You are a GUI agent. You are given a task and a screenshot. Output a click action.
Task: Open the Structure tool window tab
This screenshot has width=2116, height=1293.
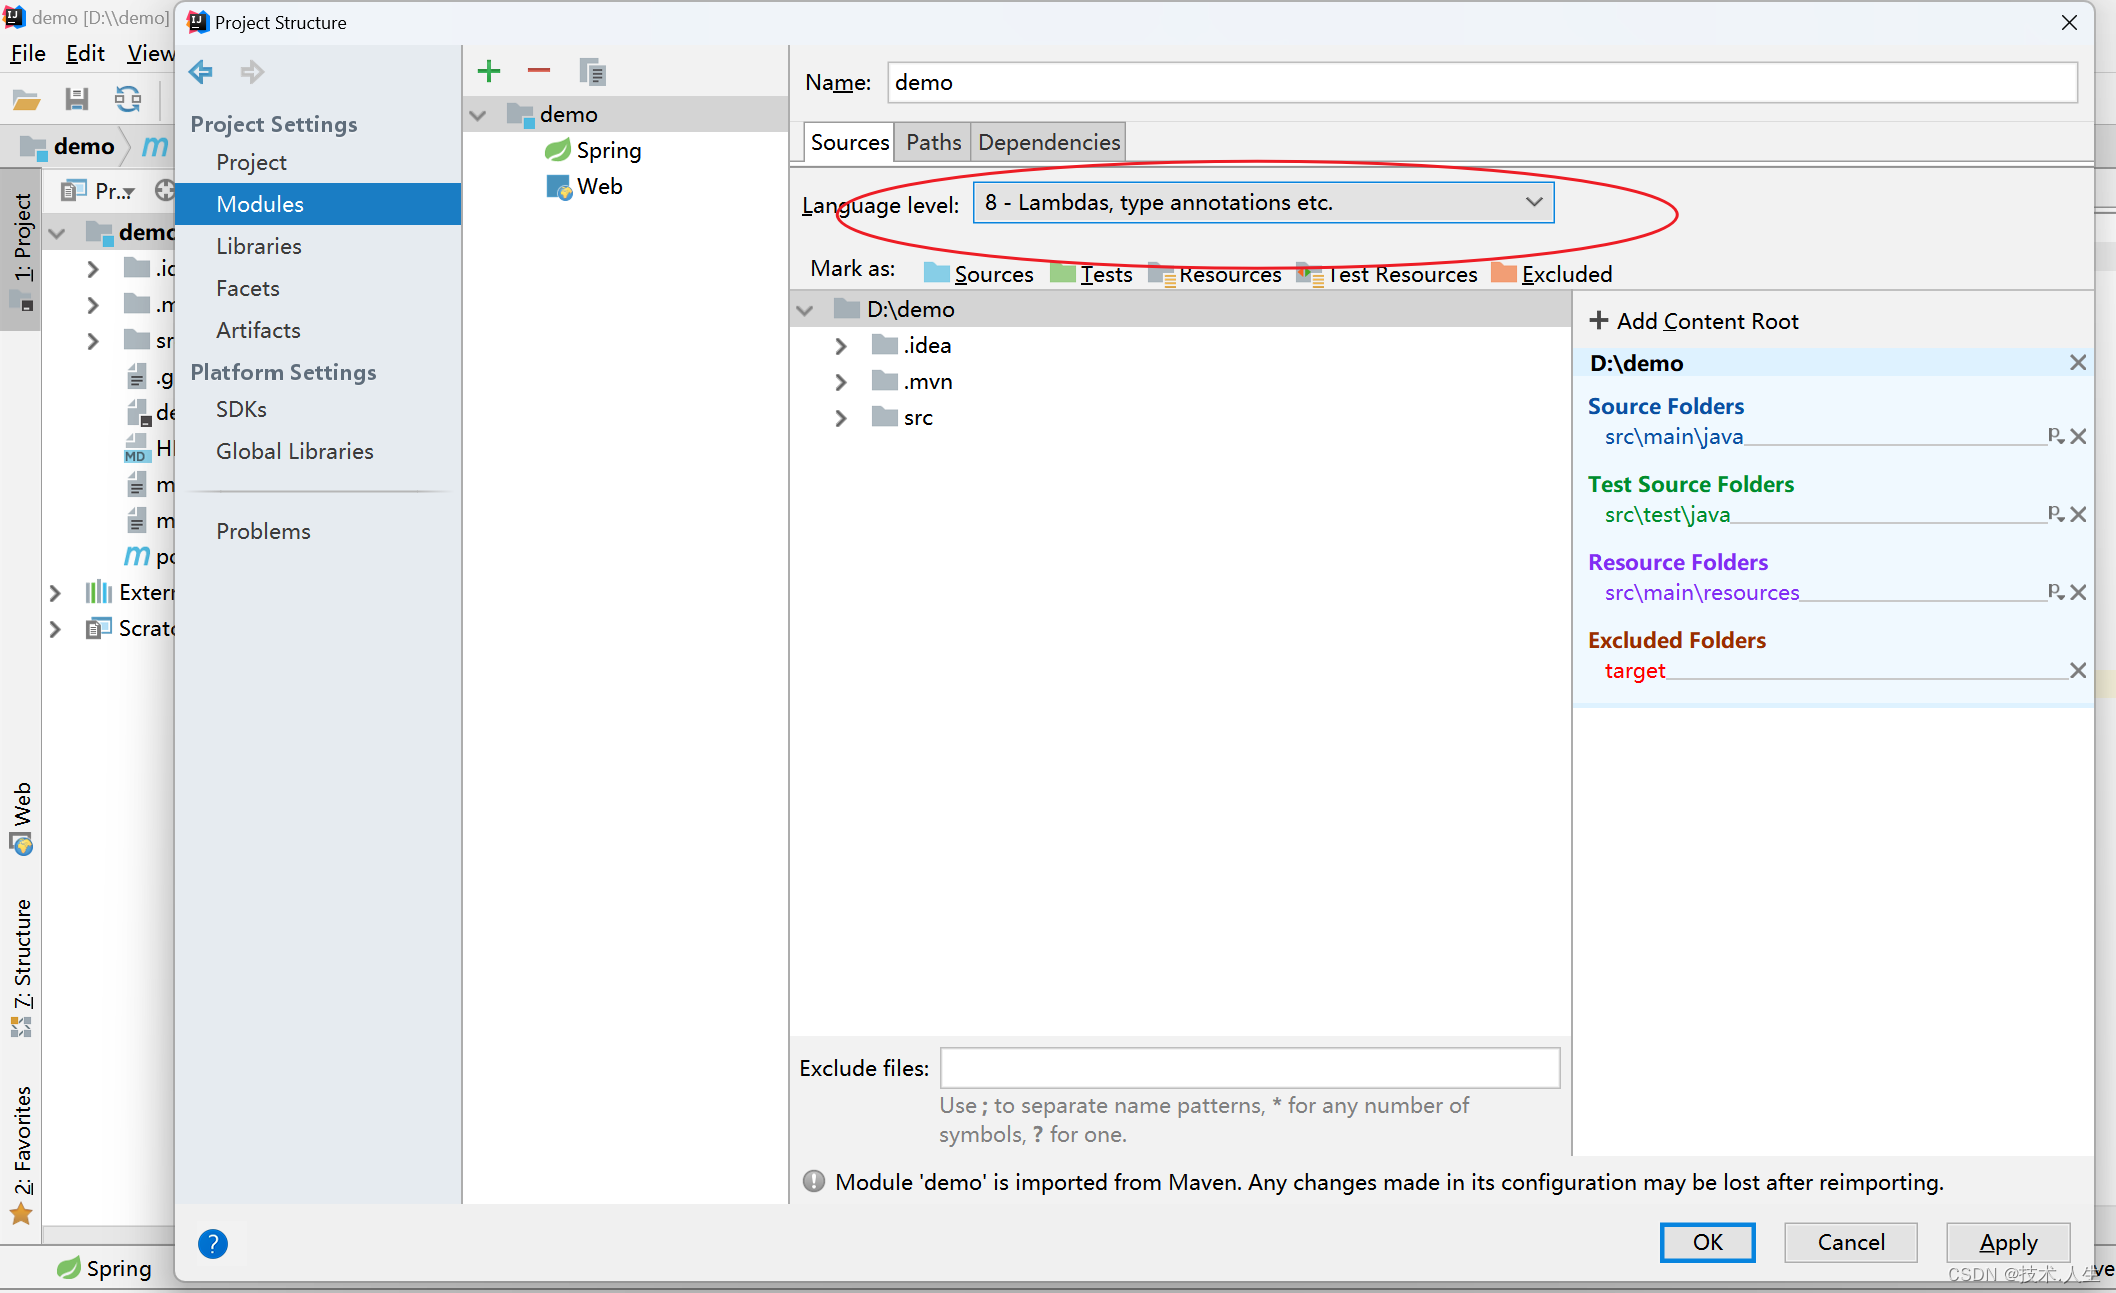pos(21,968)
